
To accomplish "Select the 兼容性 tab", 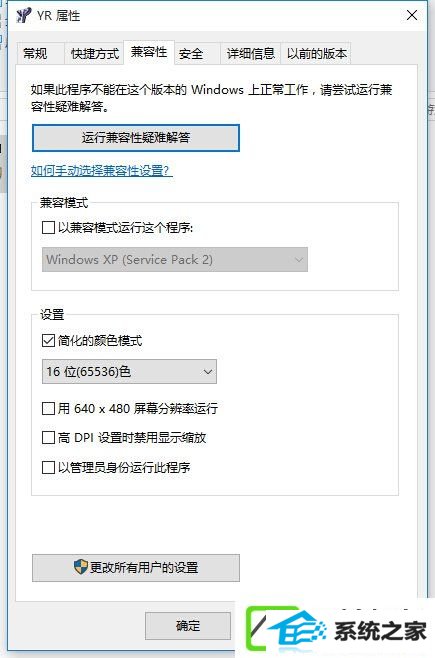I will click(149, 52).
